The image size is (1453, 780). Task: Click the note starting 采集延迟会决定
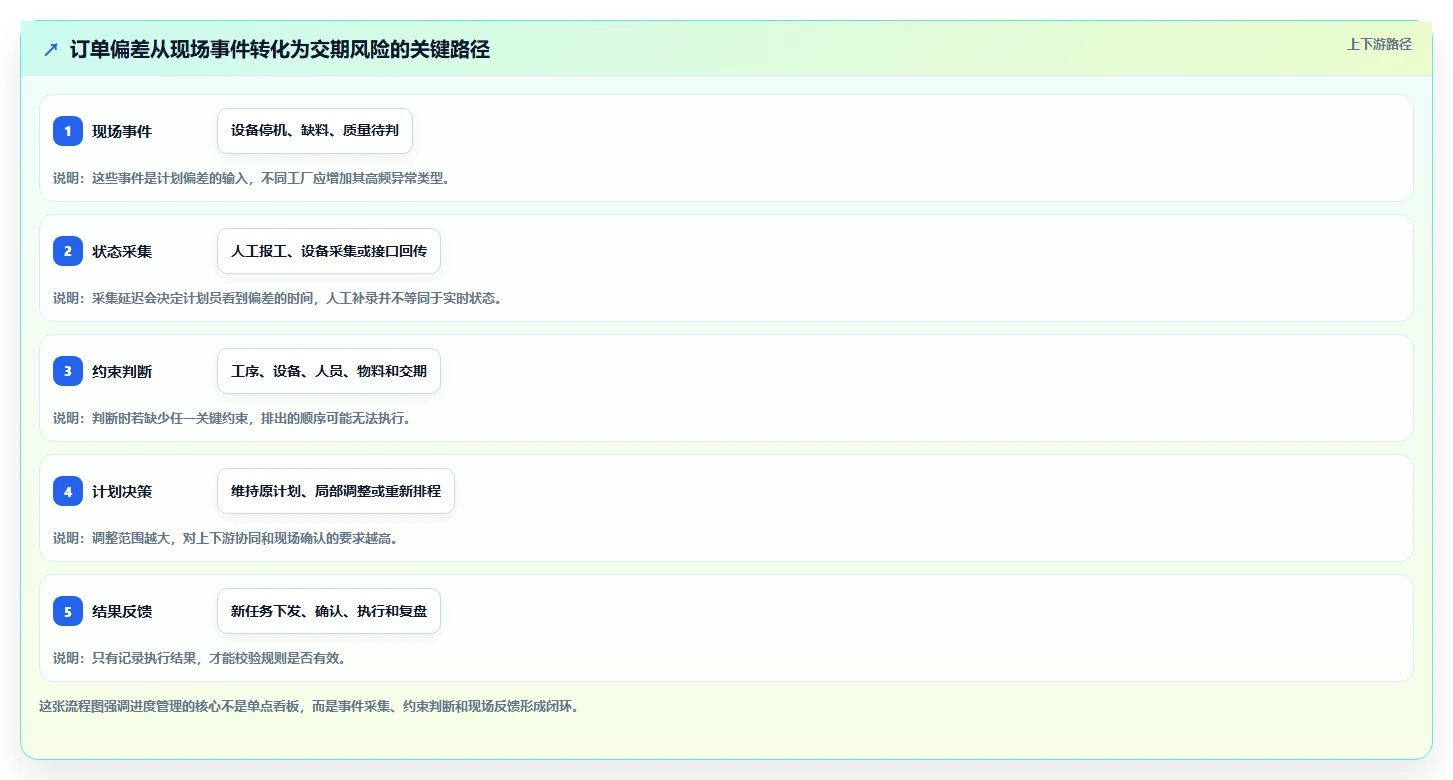277,298
